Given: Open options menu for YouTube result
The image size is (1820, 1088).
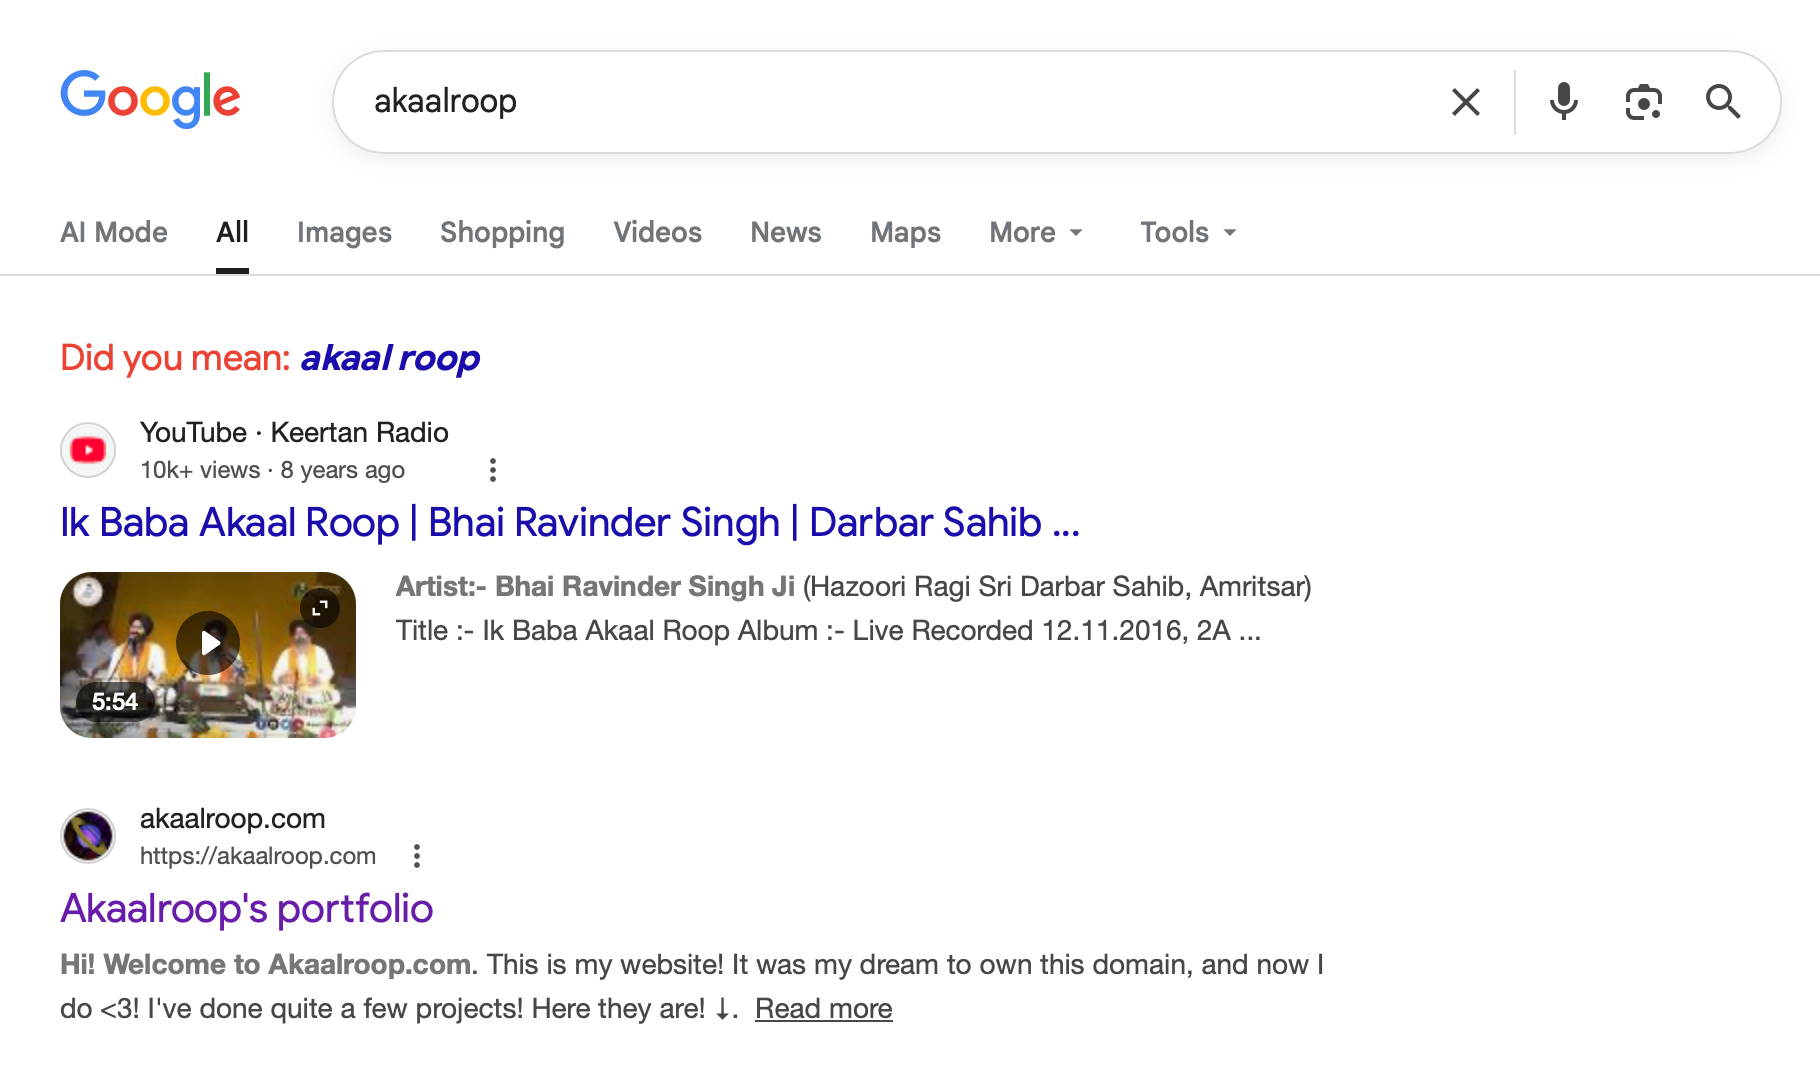Looking at the screenshot, I should 492,470.
